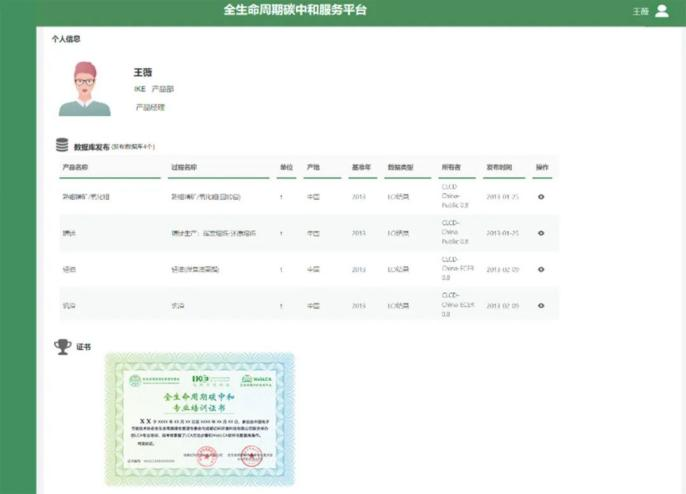Open the user account icon at top right

(662, 11)
